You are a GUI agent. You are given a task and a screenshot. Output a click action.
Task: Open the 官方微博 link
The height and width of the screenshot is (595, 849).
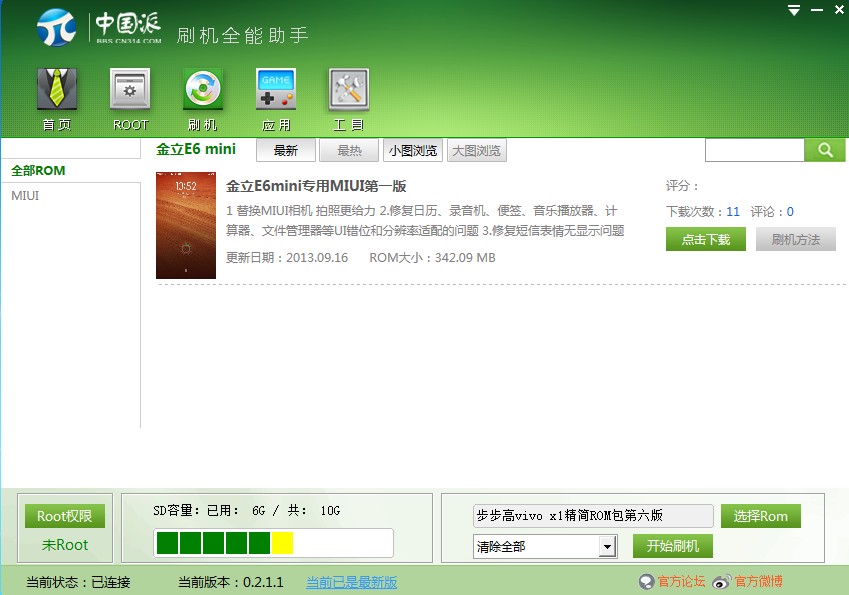[759, 581]
